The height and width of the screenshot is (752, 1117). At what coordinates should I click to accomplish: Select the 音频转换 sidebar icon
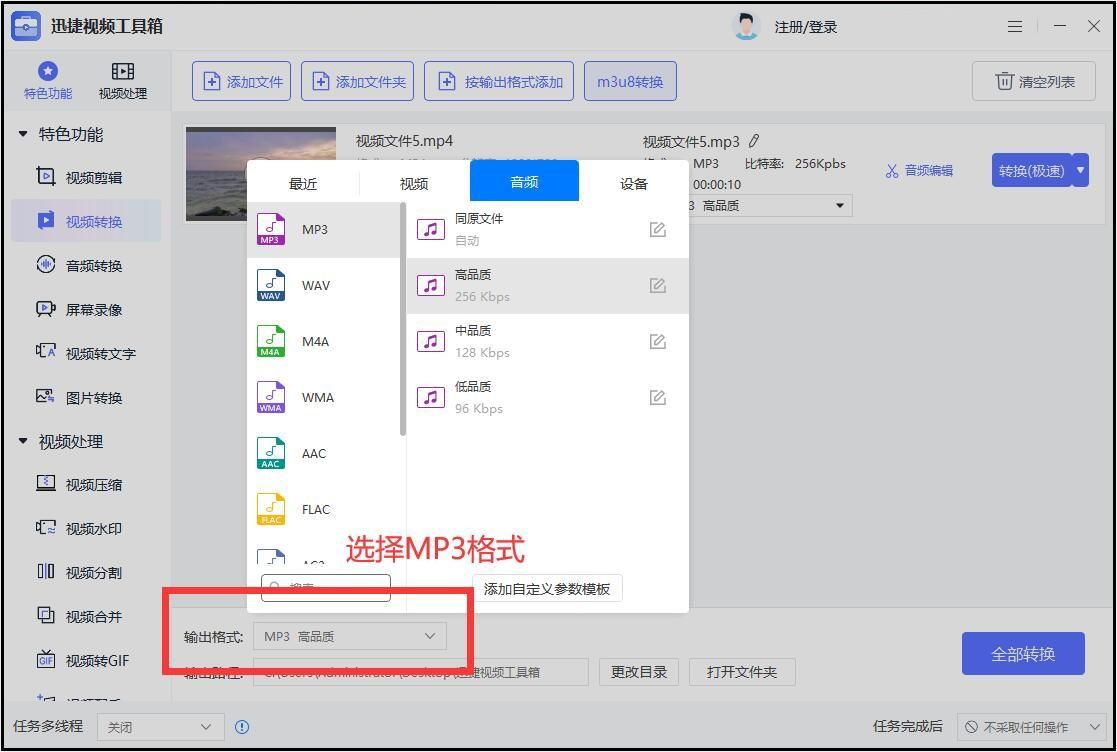click(x=80, y=265)
